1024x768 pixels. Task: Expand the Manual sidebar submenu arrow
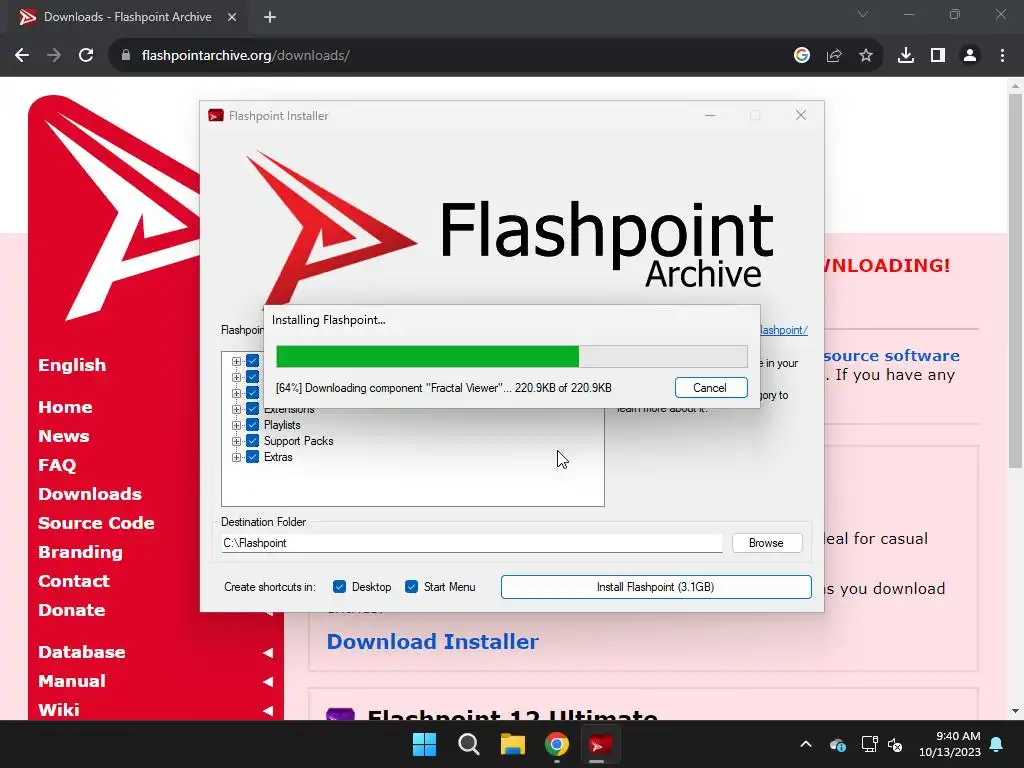pyautogui.click(x=268, y=681)
